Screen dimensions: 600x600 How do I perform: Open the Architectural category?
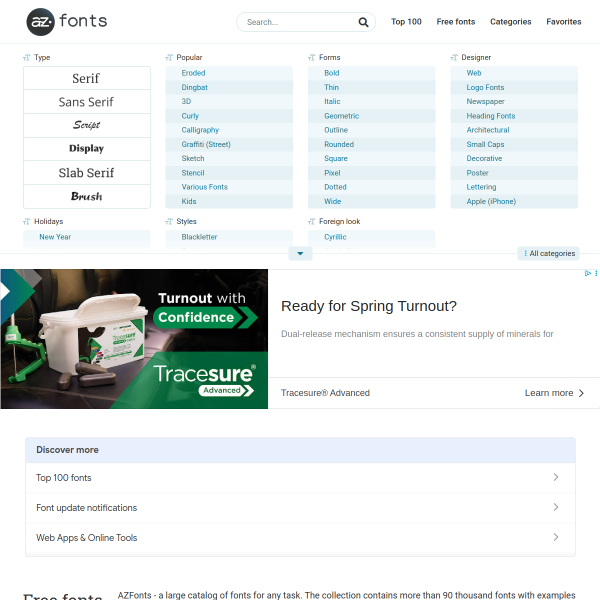click(x=514, y=130)
